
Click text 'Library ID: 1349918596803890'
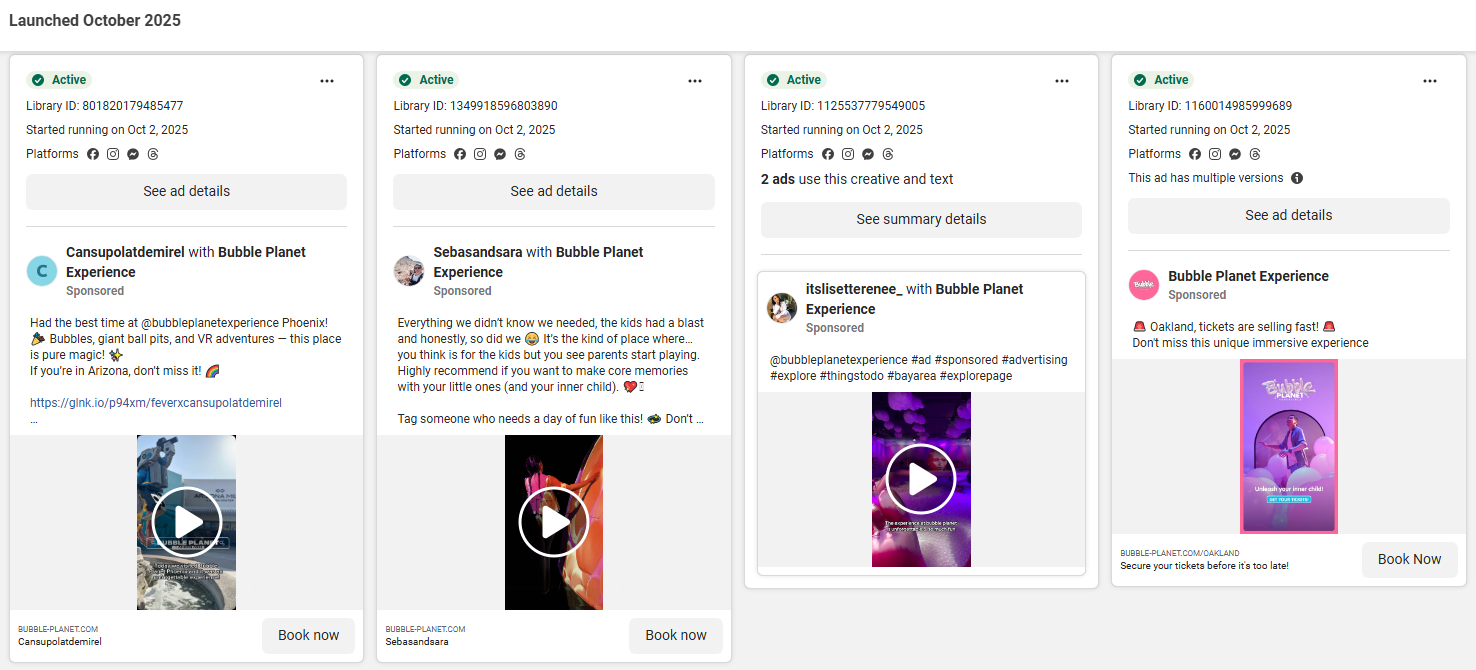pos(476,106)
